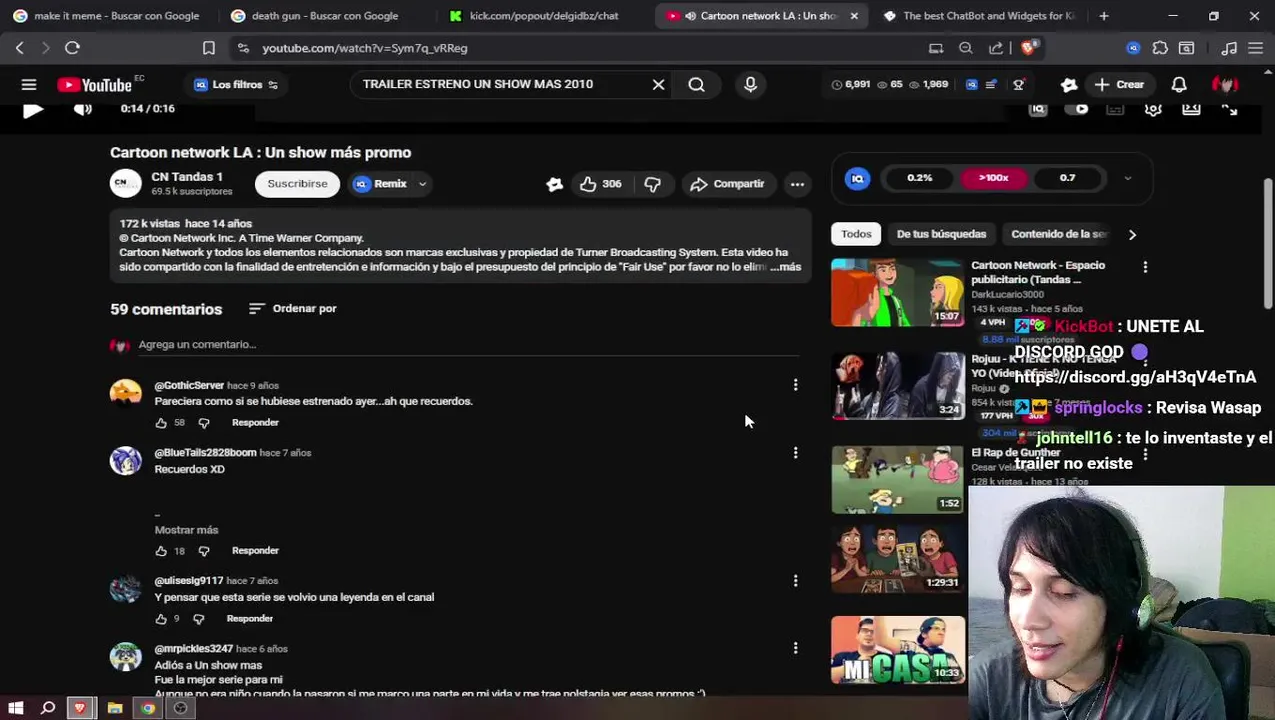Open the CN Tandas 1 channel avatar

coord(125,184)
